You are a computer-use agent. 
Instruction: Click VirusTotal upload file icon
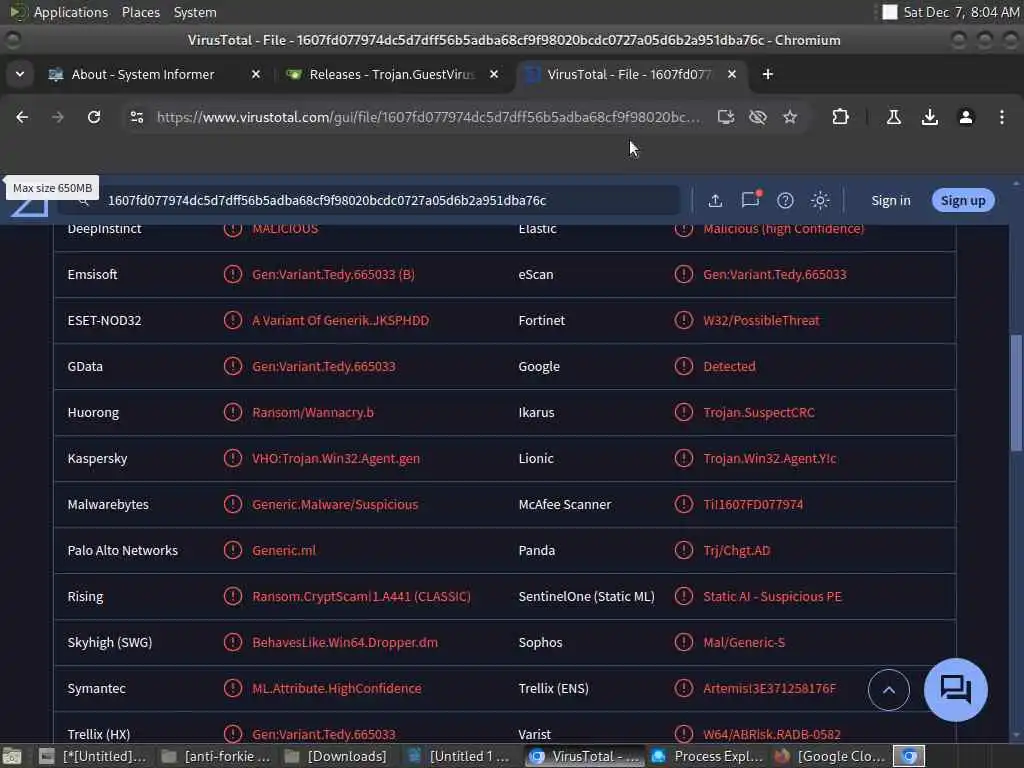715,200
